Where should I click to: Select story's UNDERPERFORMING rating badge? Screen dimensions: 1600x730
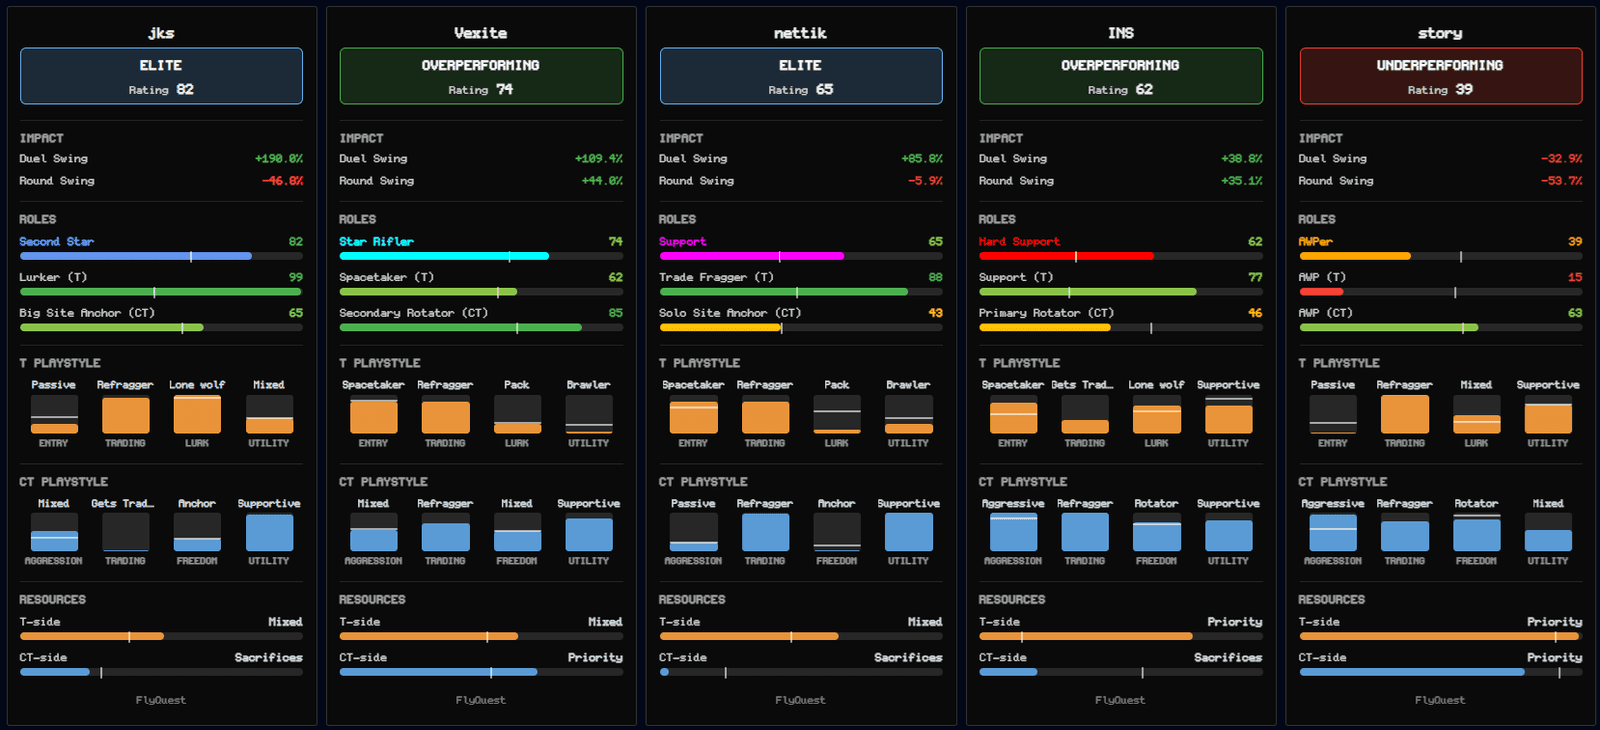click(1440, 76)
